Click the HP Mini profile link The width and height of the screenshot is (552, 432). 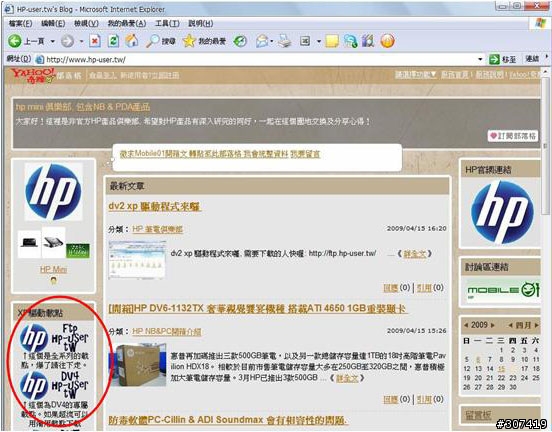click(x=54, y=270)
